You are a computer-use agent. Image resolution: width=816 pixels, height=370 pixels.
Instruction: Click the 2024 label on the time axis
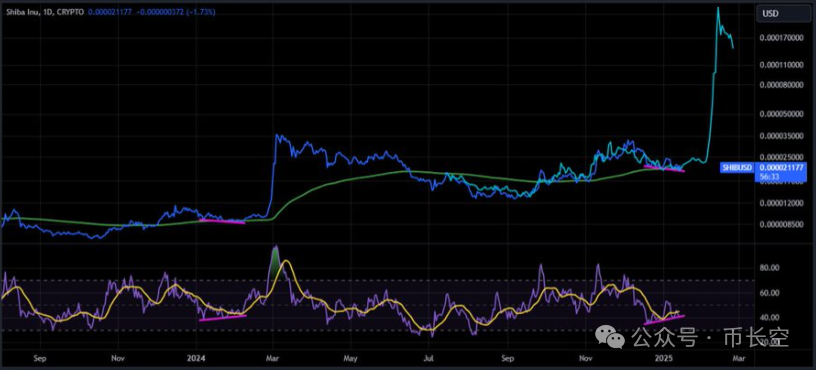click(196, 359)
